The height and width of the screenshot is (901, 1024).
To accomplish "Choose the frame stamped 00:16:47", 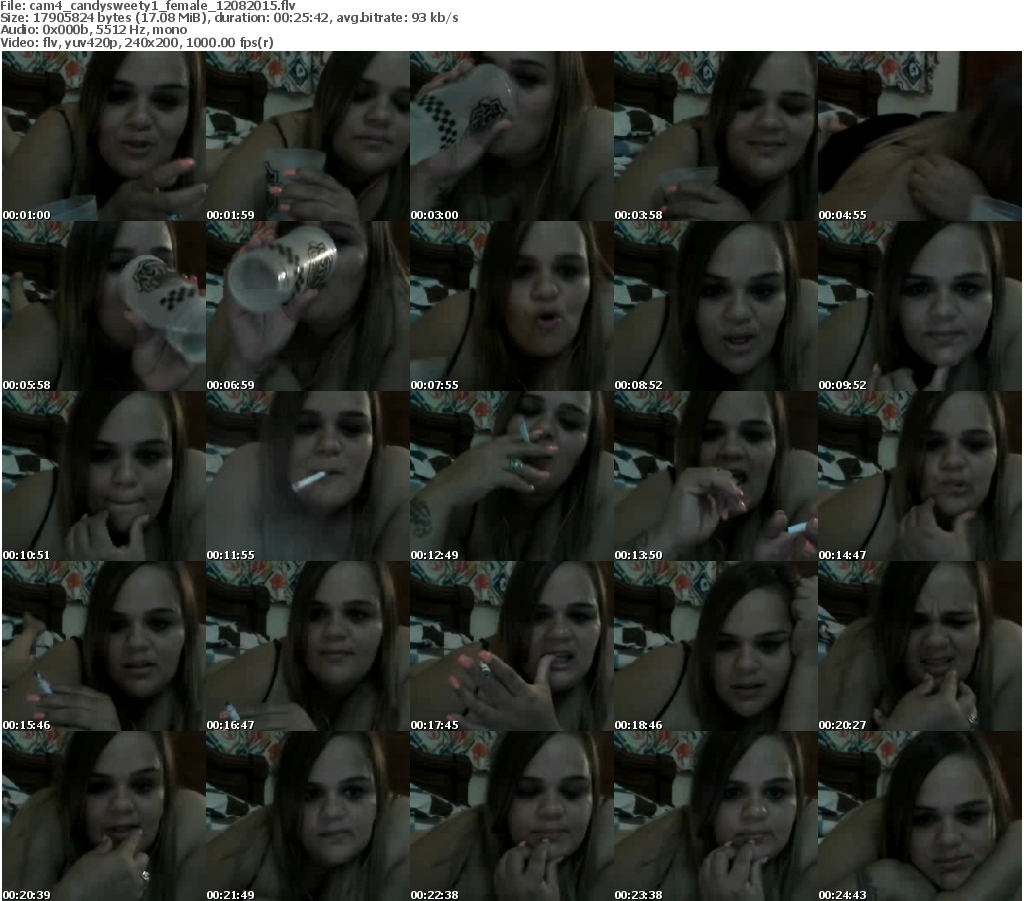I will click(308, 646).
